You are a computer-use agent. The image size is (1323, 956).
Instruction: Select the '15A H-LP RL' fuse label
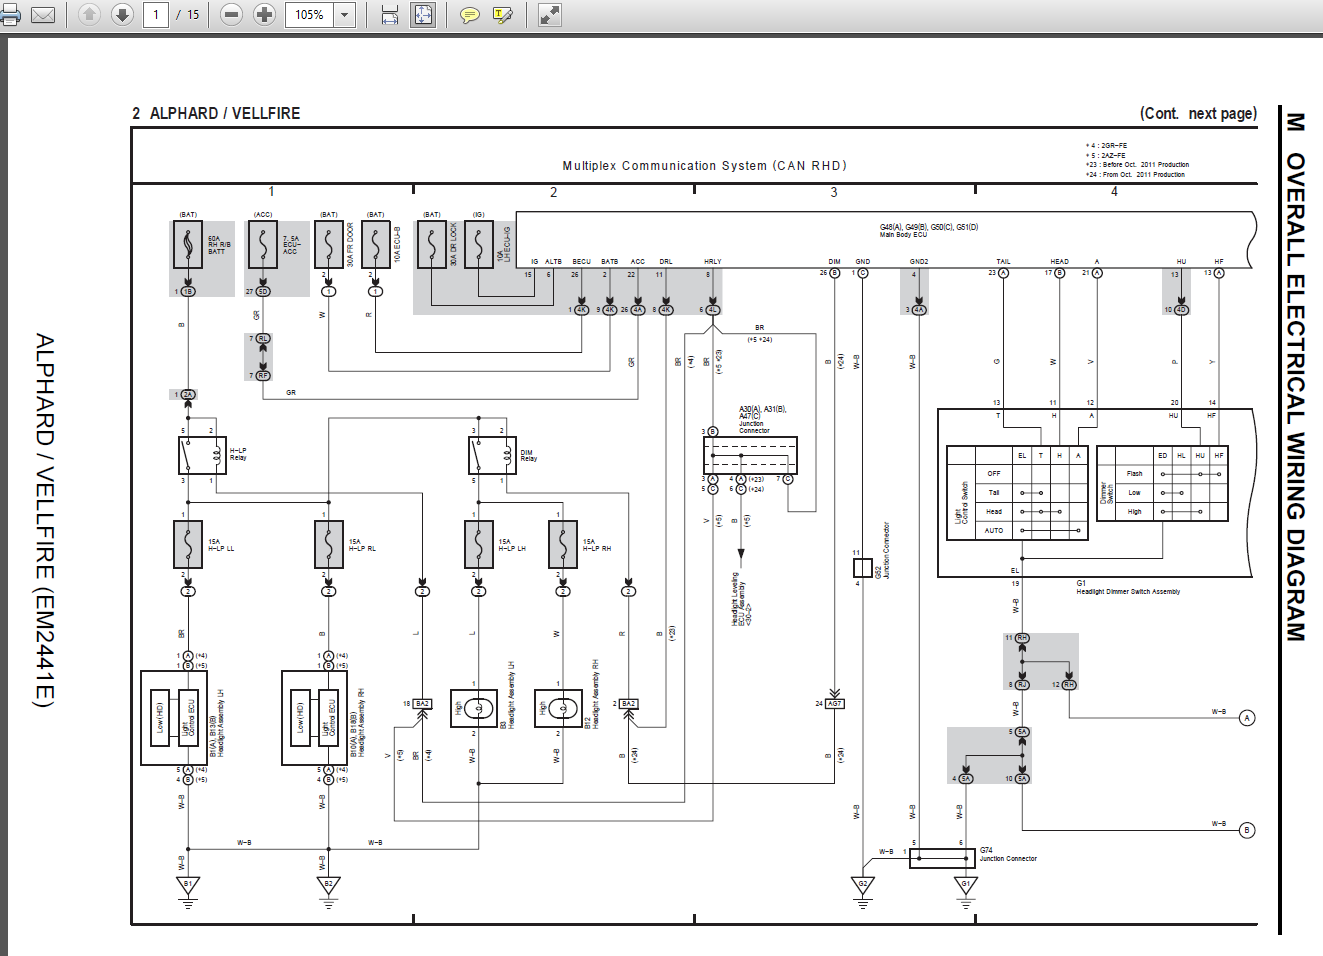[362, 545]
